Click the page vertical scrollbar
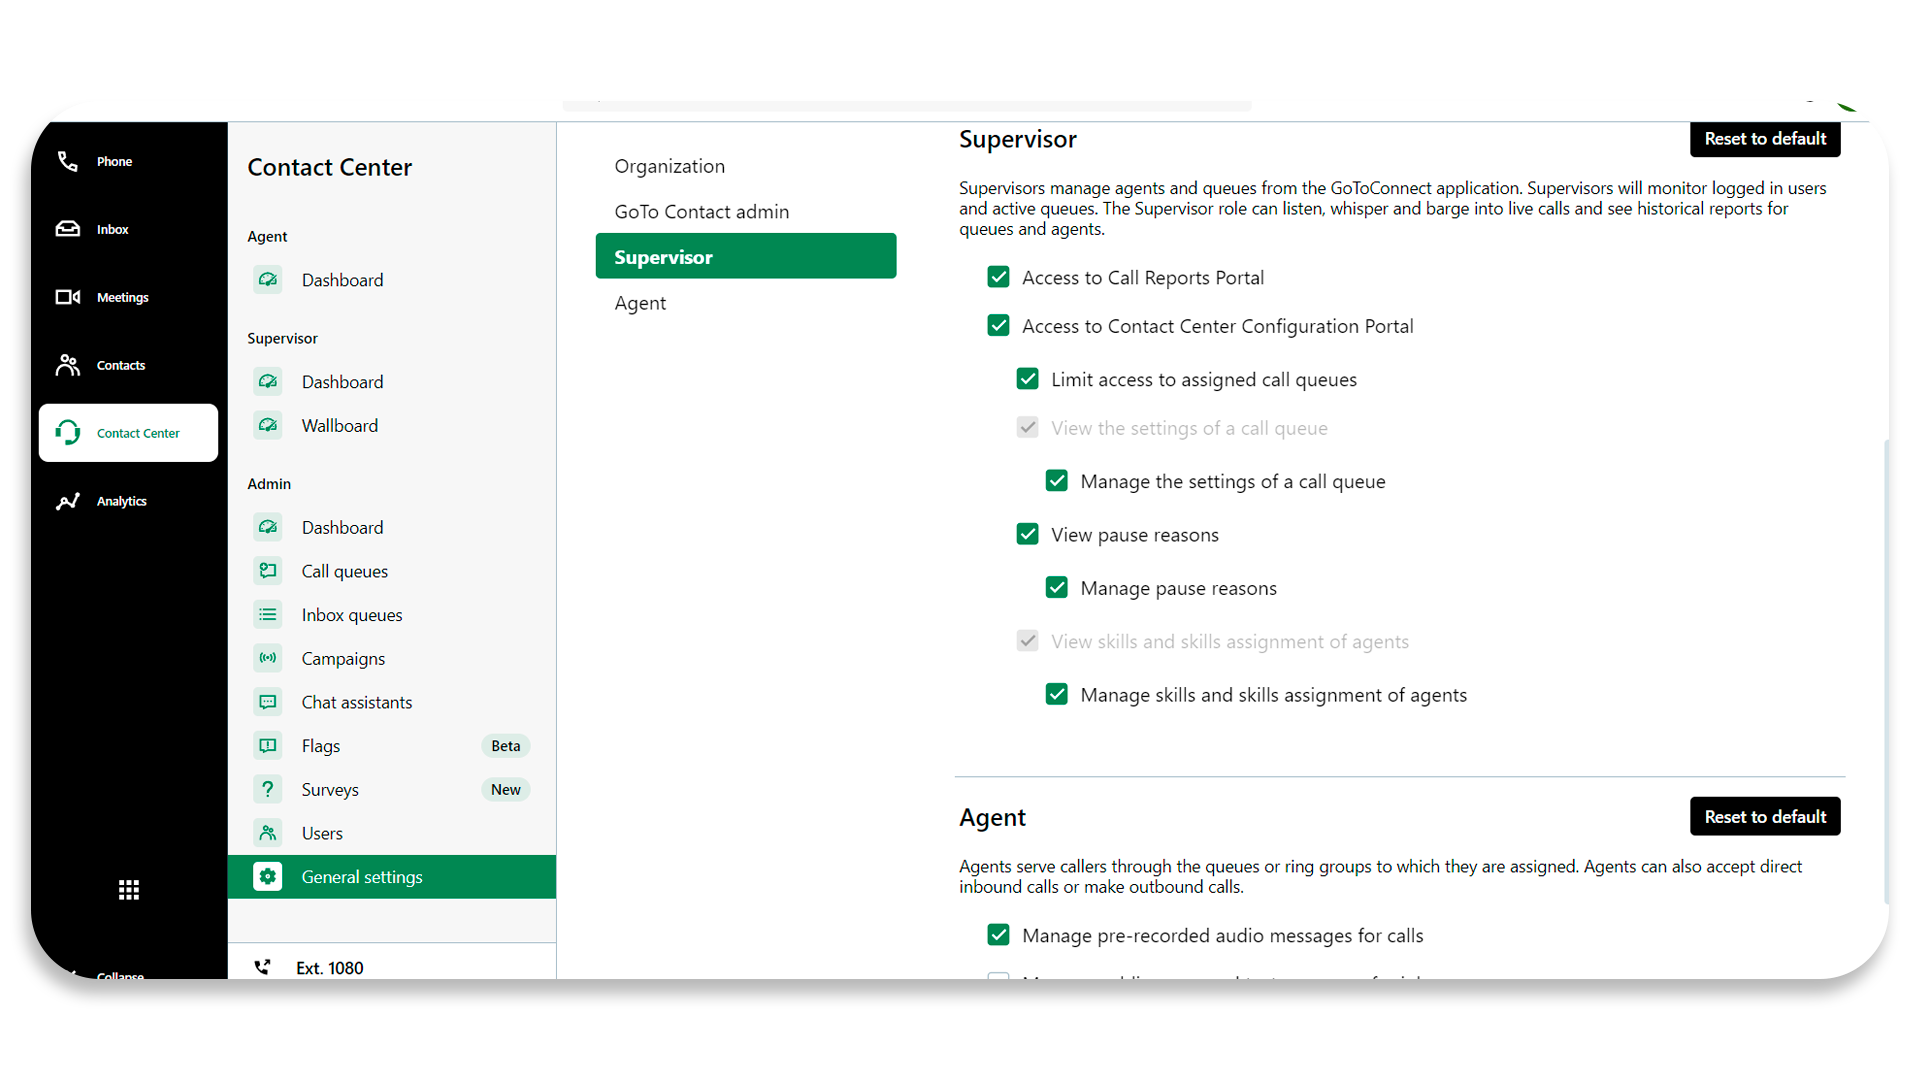Image resolution: width=1920 pixels, height=1080 pixels. (x=1885, y=670)
